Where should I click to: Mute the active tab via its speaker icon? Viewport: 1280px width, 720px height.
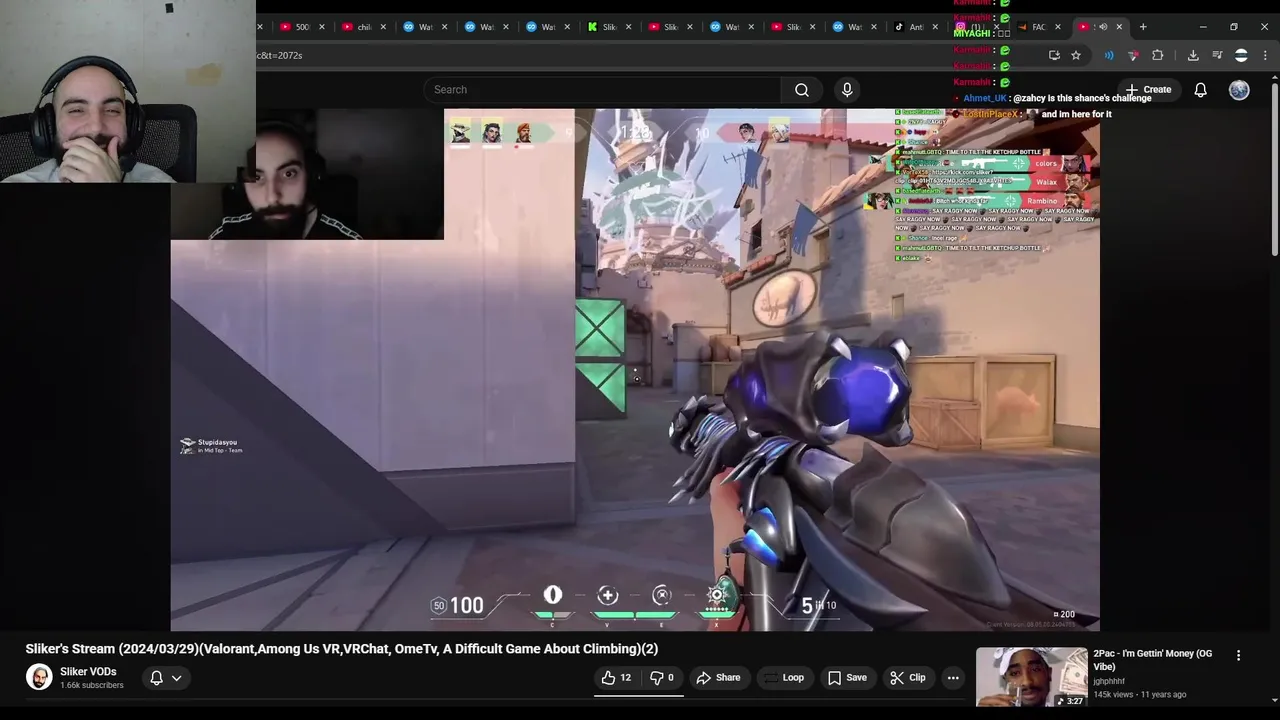click(1103, 27)
